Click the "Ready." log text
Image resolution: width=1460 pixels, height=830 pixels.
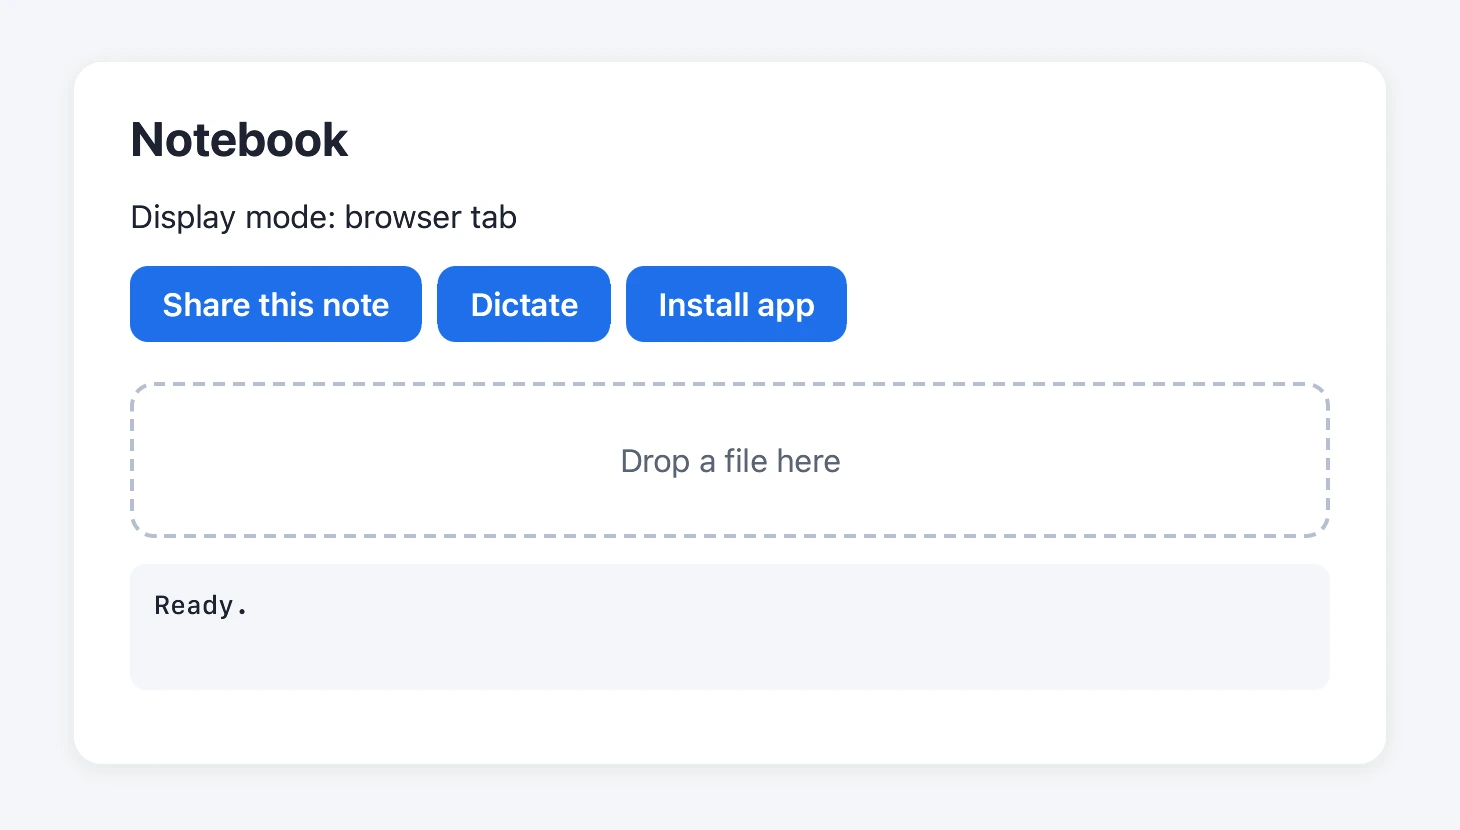[x=201, y=606]
